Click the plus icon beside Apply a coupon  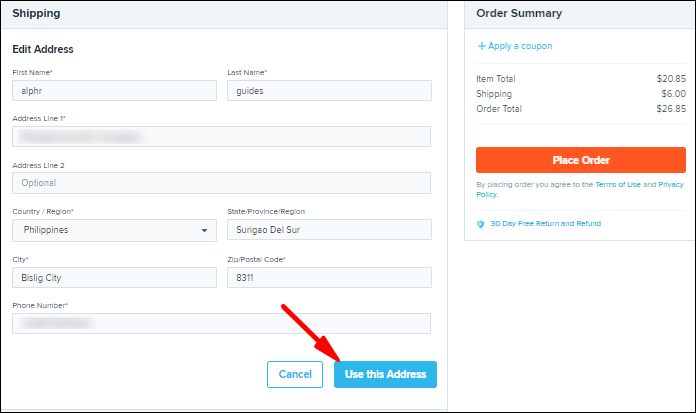pos(482,46)
